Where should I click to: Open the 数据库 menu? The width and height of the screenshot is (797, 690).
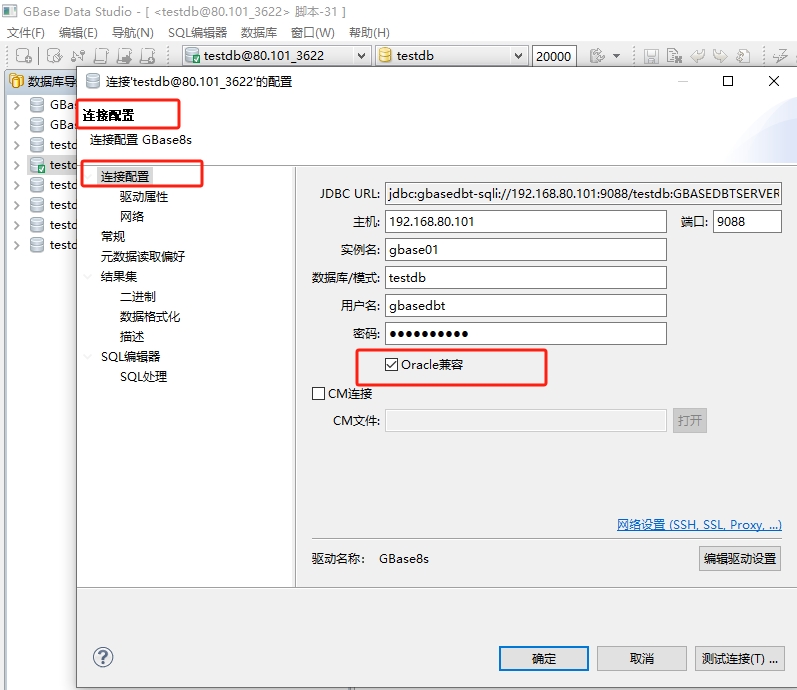pos(259,33)
